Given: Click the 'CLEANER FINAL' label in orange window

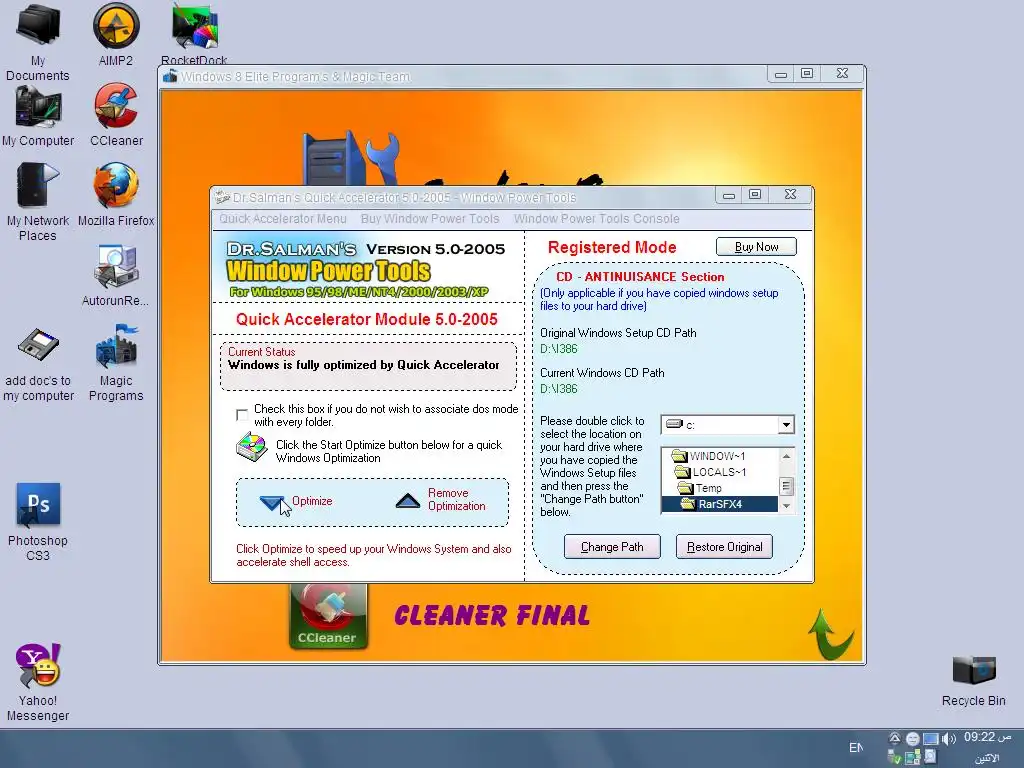Looking at the screenshot, I should [x=492, y=616].
